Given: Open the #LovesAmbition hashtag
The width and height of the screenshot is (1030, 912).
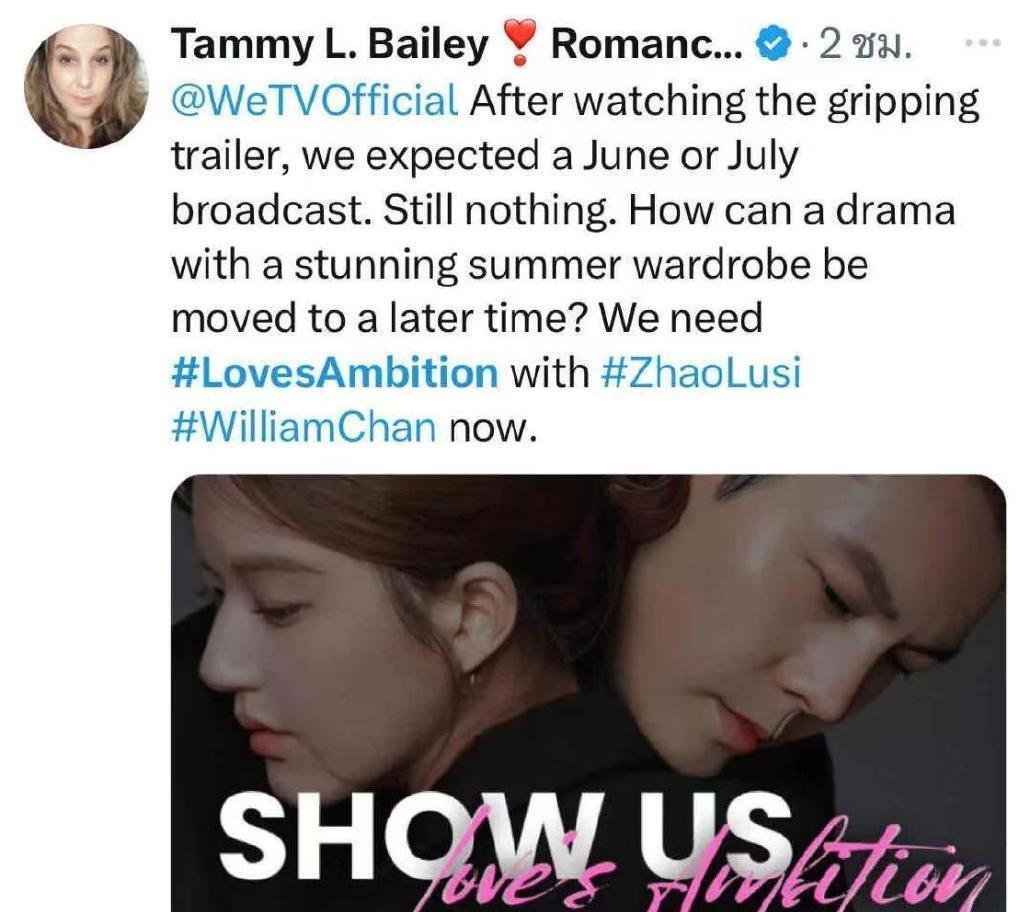Looking at the screenshot, I should [334, 373].
